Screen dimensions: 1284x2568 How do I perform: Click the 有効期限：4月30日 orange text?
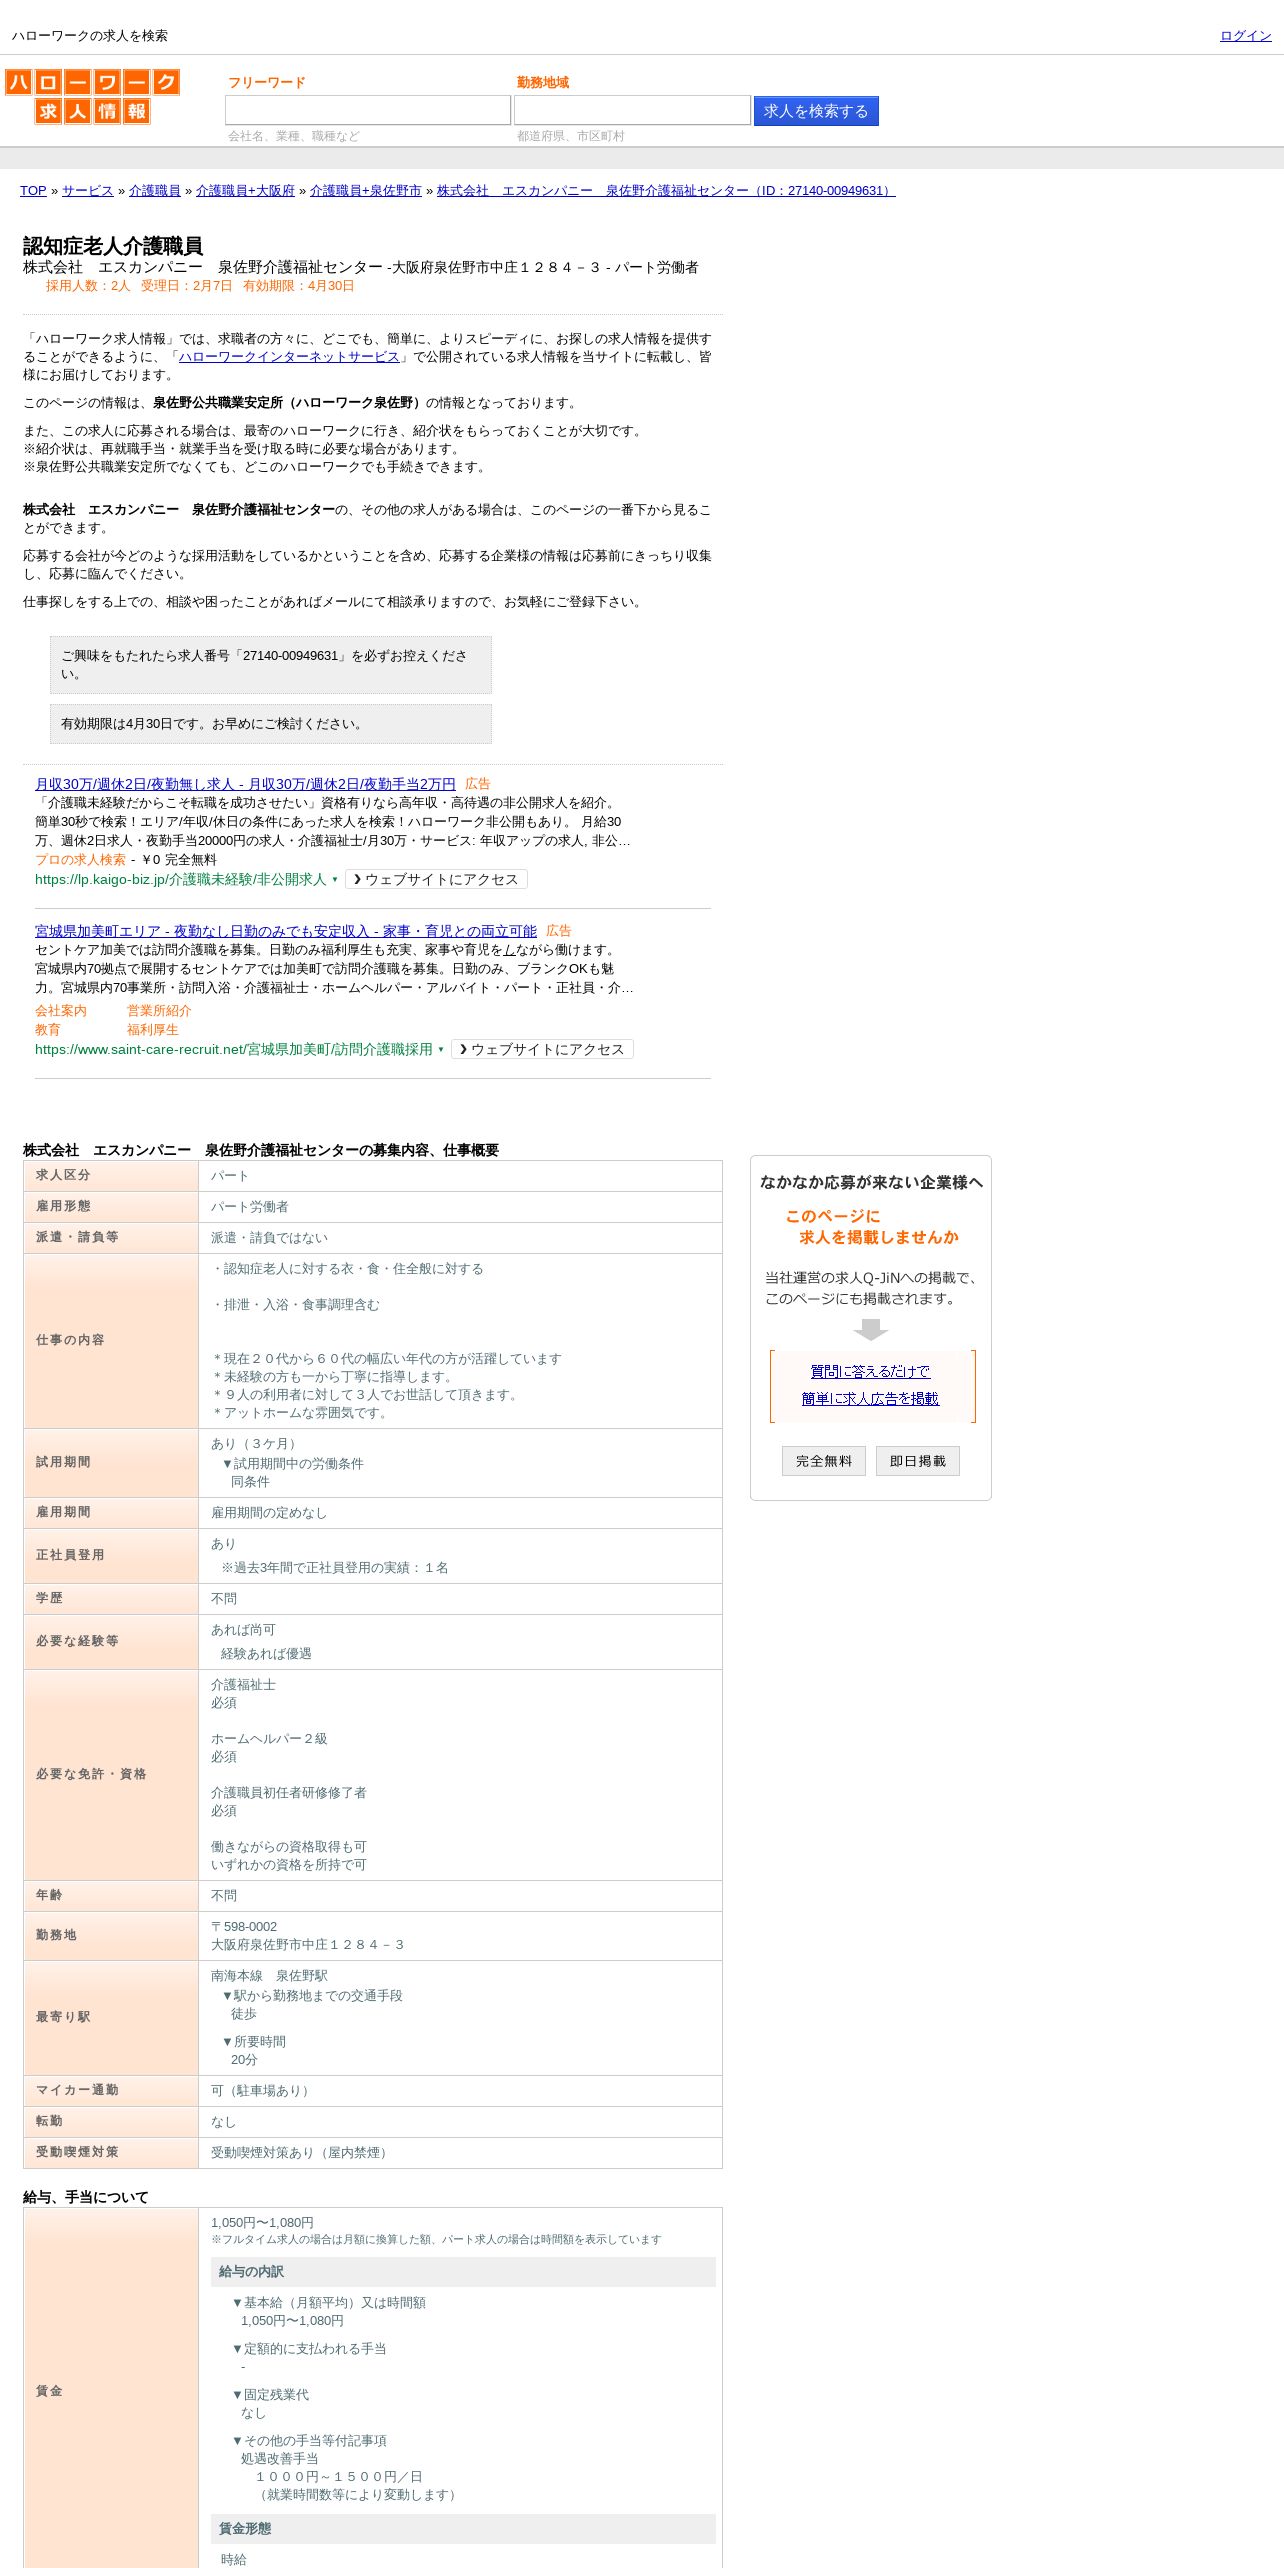(x=299, y=286)
